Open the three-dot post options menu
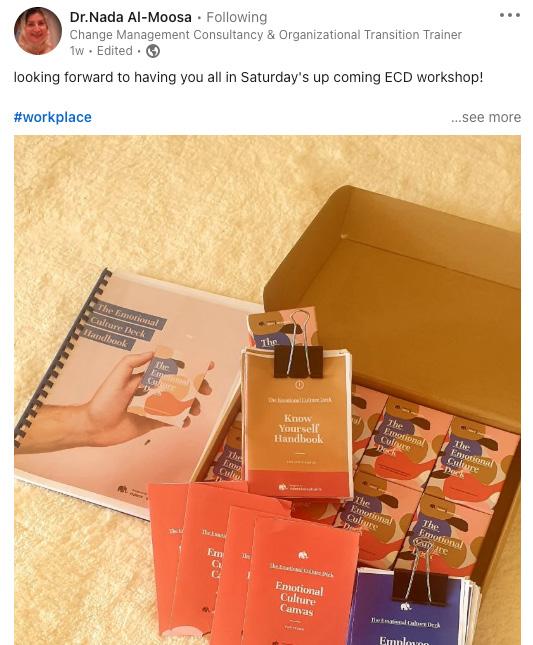The height and width of the screenshot is (645, 533). pos(510,15)
